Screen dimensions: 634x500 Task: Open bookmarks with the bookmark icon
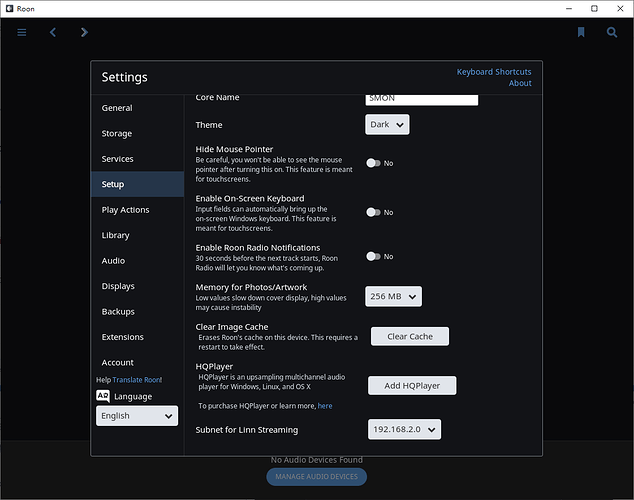tap(581, 32)
